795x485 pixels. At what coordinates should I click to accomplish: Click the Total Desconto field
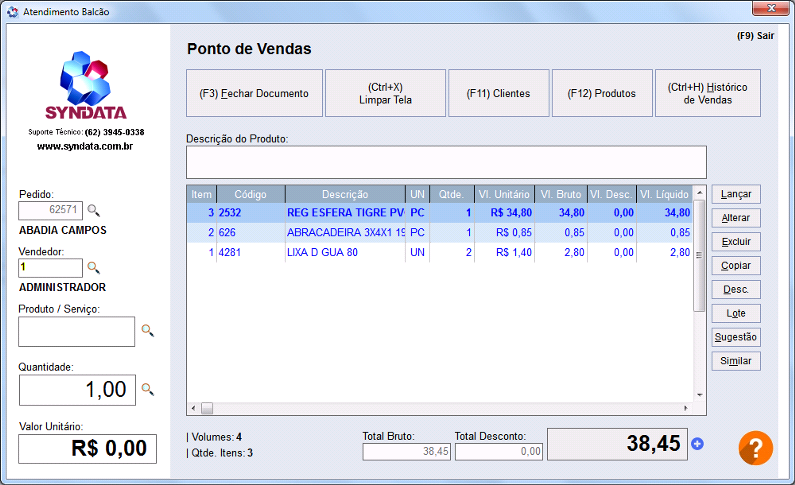499,452
